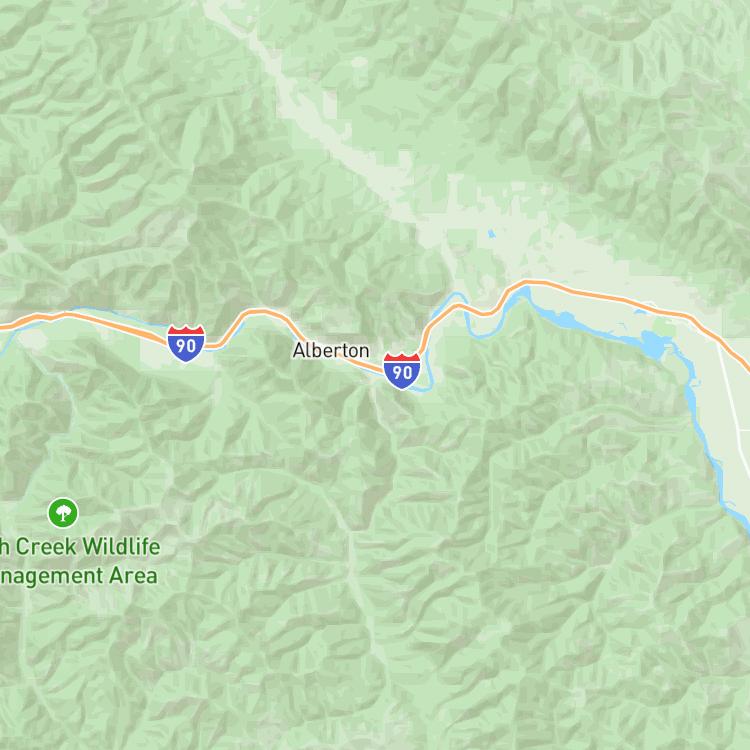Click the western I-90 interstate shield
The height and width of the screenshot is (750, 750).
[186, 343]
